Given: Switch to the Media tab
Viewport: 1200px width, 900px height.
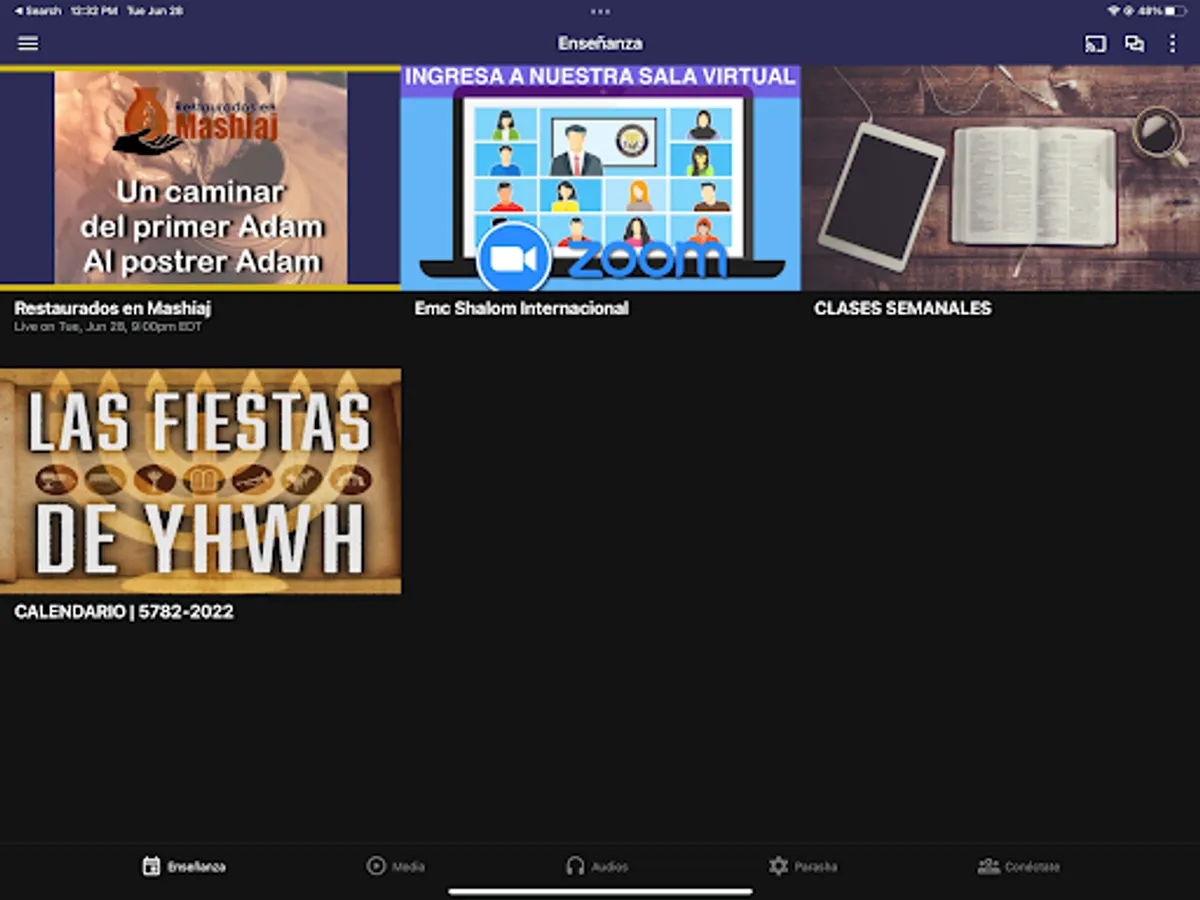Looking at the screenshot, I should 395,866.
